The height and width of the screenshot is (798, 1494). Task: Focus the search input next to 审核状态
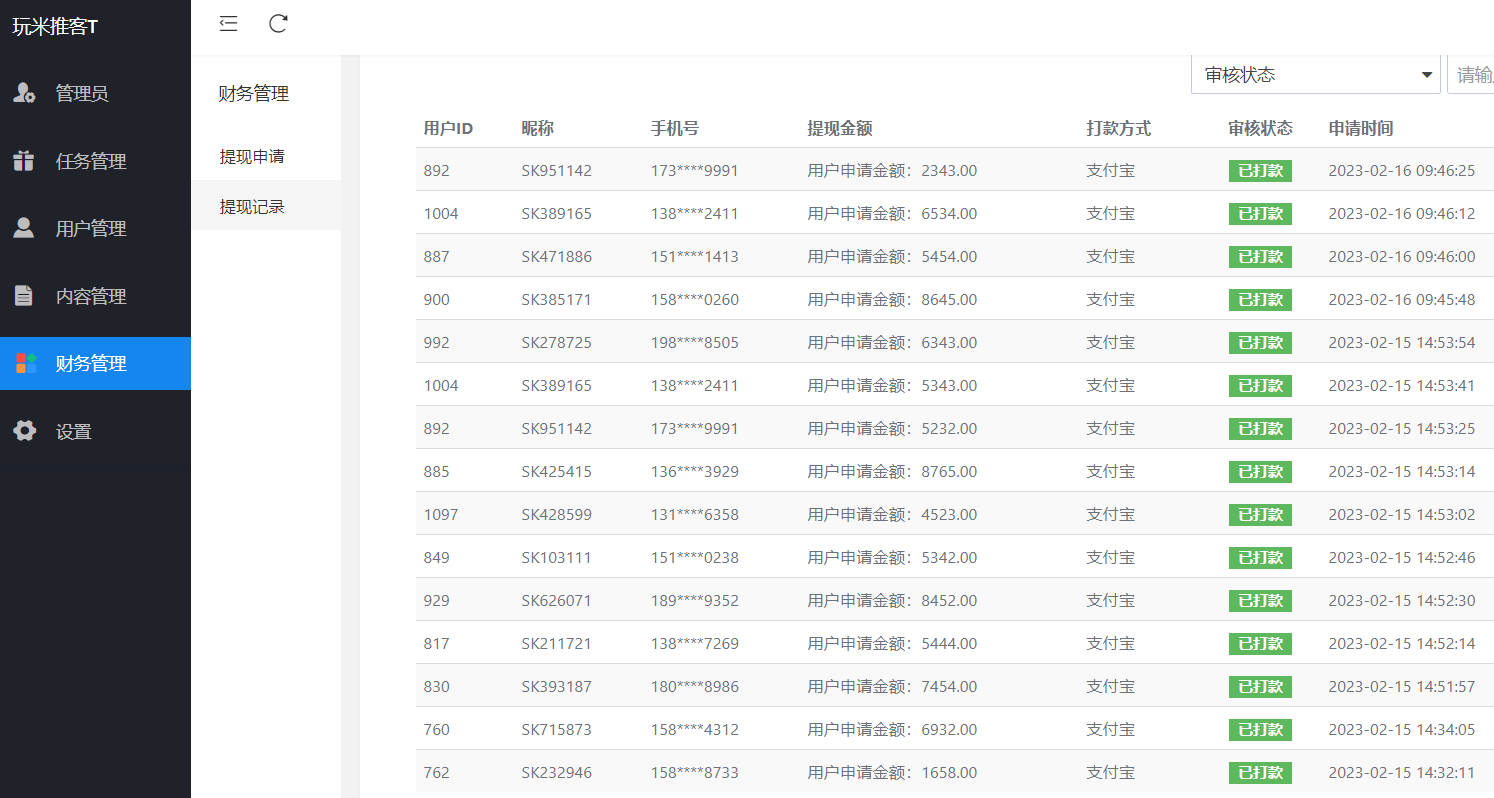click(x=1472, y=75)
